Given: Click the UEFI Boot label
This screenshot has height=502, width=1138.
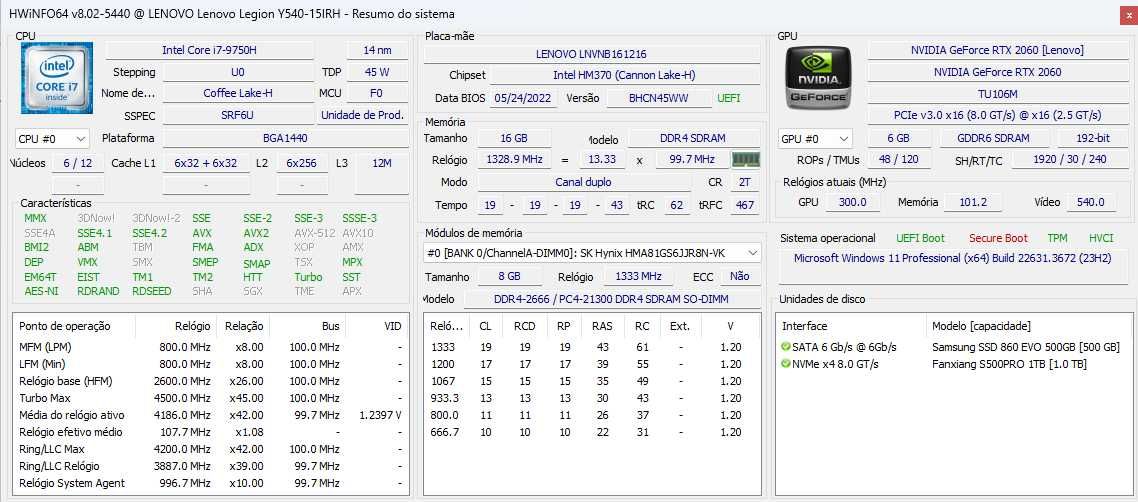Looking at the screenshot, I should [x=920, y=238].
